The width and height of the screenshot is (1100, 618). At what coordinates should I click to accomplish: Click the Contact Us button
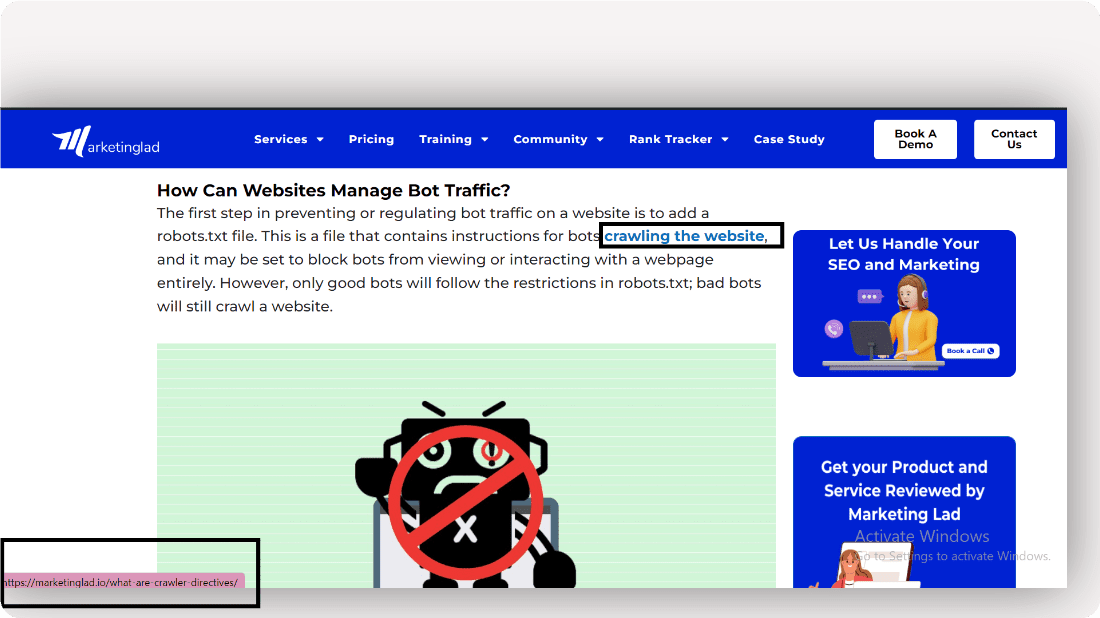tap(1014, 139)
